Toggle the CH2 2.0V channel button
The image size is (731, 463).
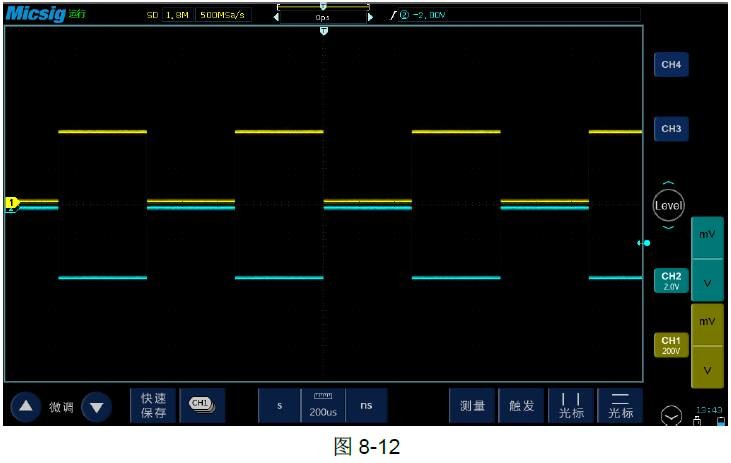pyautogui.click(x=670, y=280)
